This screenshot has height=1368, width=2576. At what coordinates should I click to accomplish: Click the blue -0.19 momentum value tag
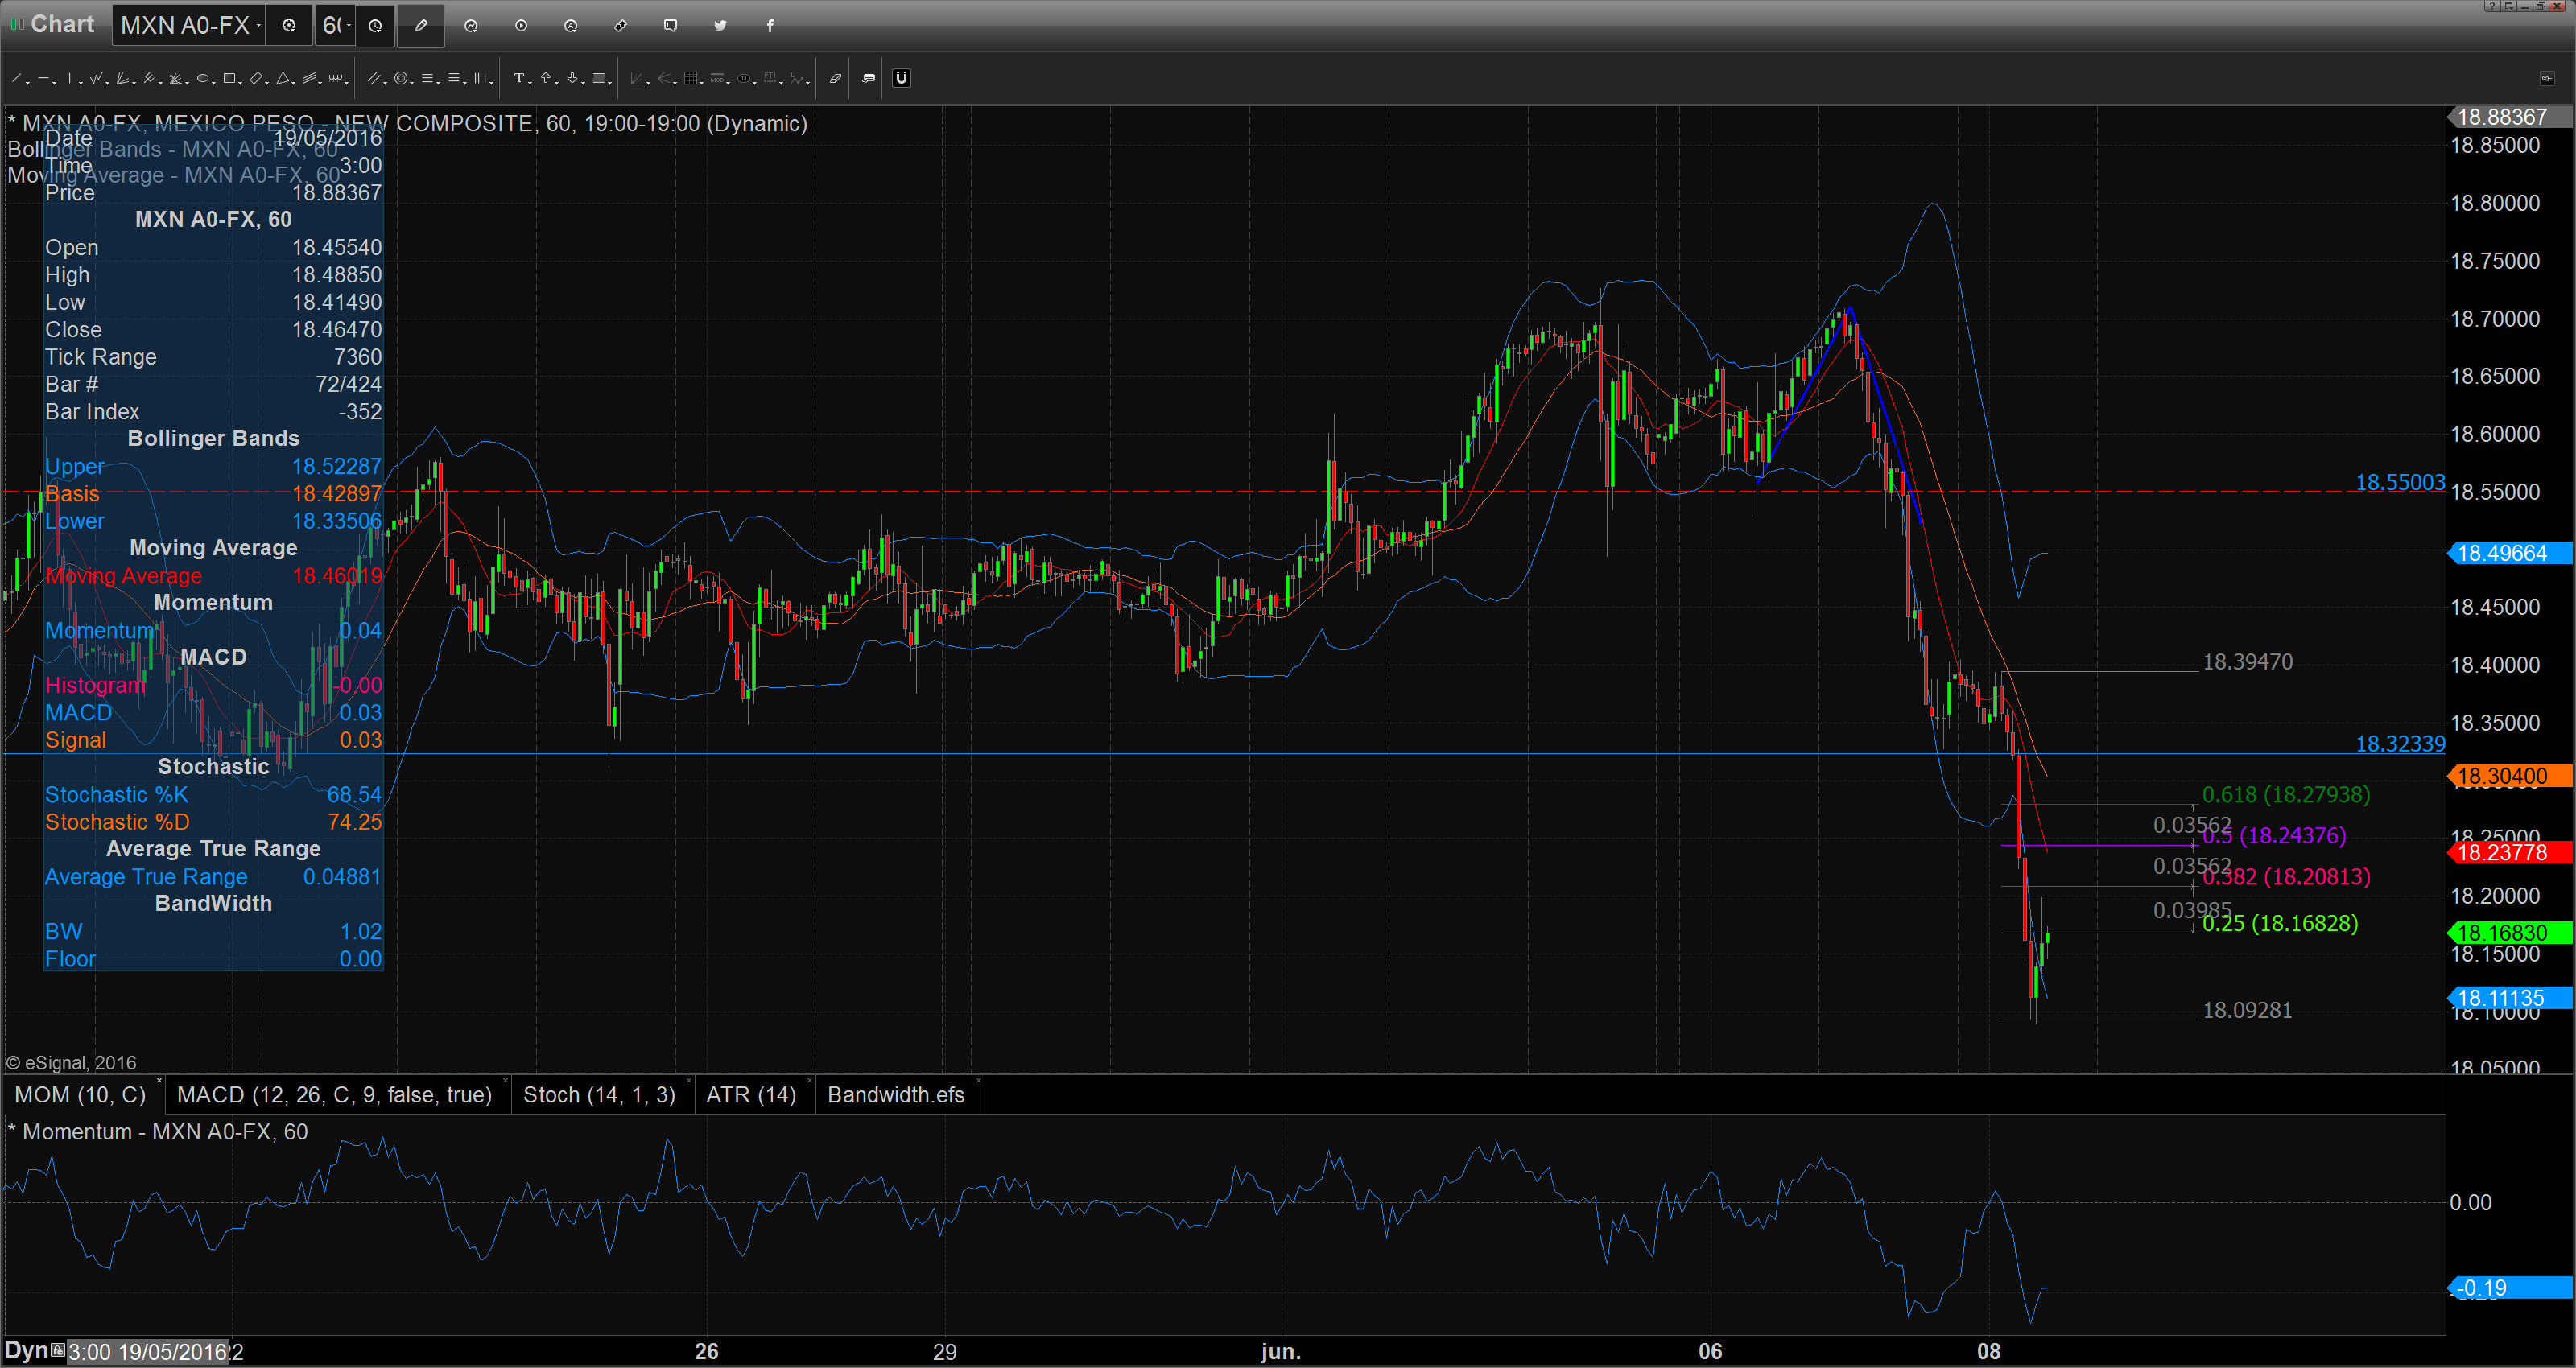[2509, 1288]
